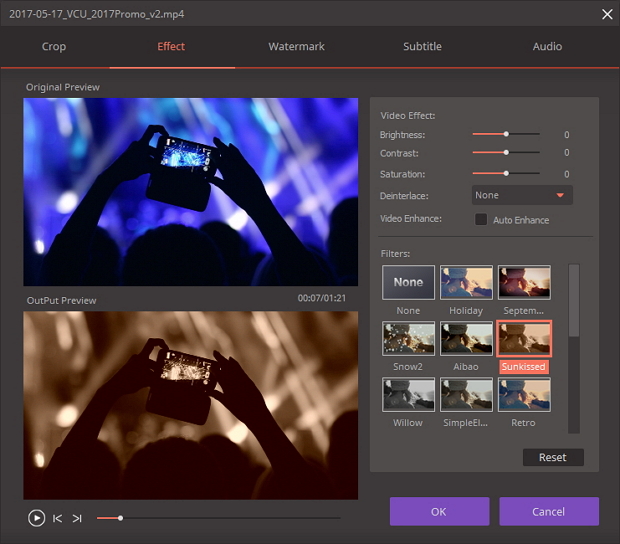The height and width of the screenshot is (544, 620).
Task: Enable the Auto Enhance checkbox
Action: click(481, 220)
